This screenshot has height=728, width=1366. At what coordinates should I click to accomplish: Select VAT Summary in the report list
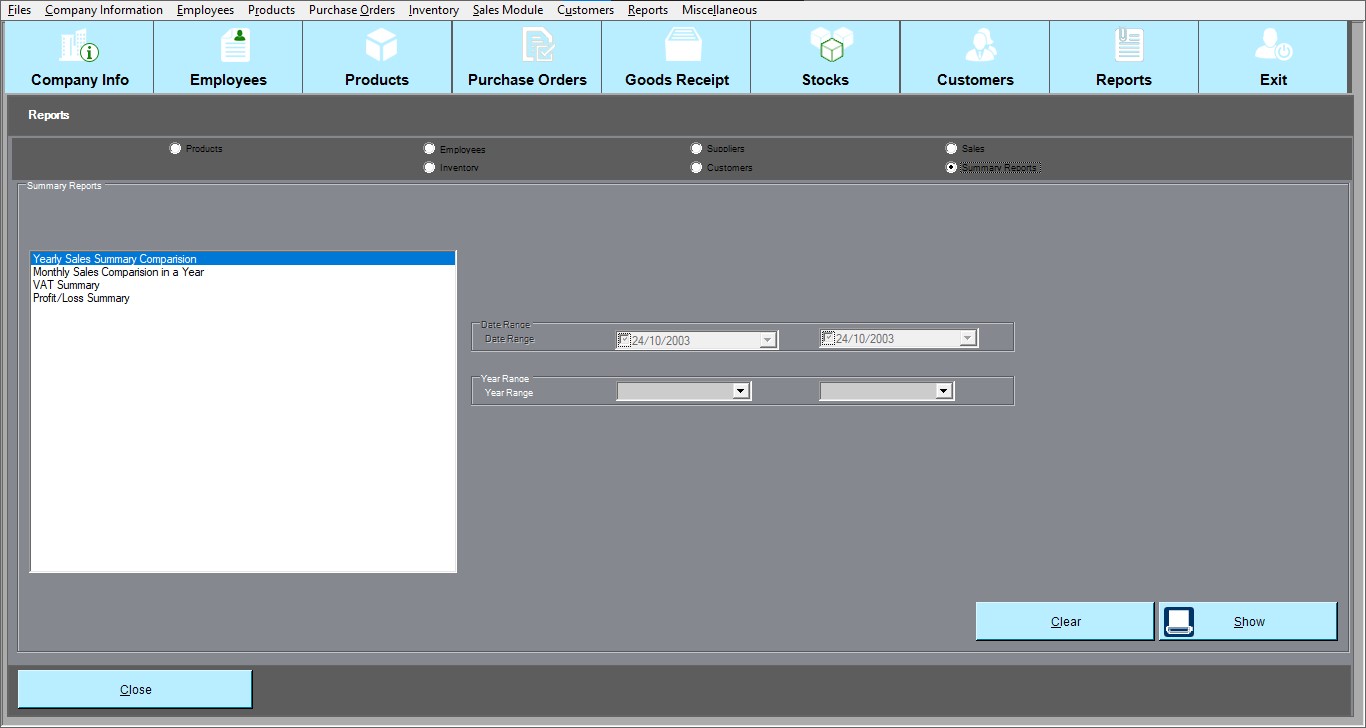(x=66, y=285)
